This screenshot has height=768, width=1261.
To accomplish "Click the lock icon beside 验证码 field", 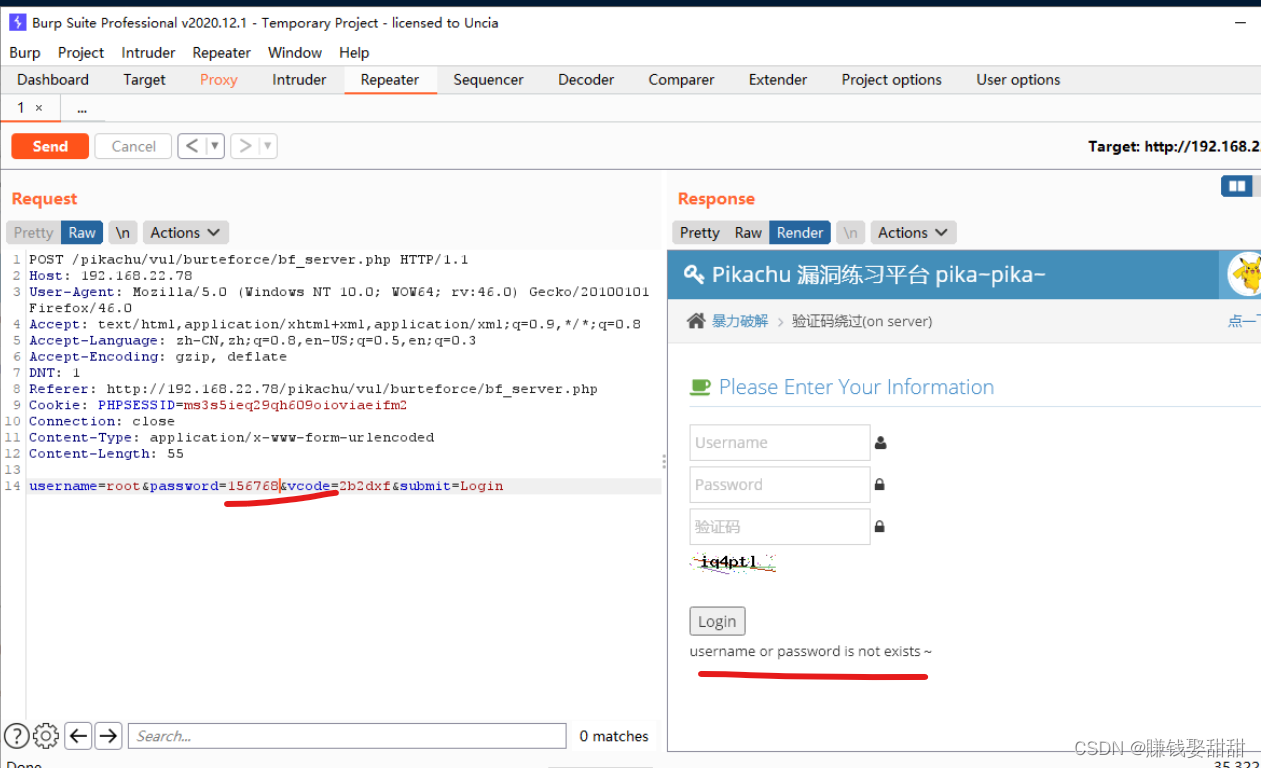I will [880, 526].
